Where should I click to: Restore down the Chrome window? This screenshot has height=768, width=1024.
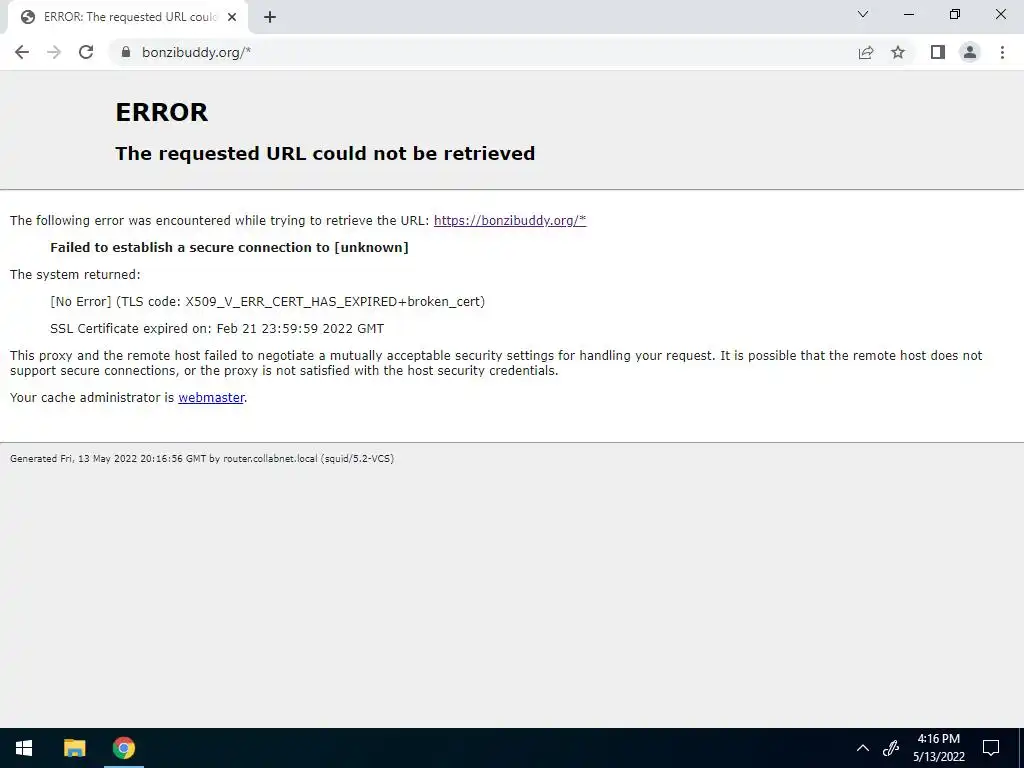pos(955,14)
